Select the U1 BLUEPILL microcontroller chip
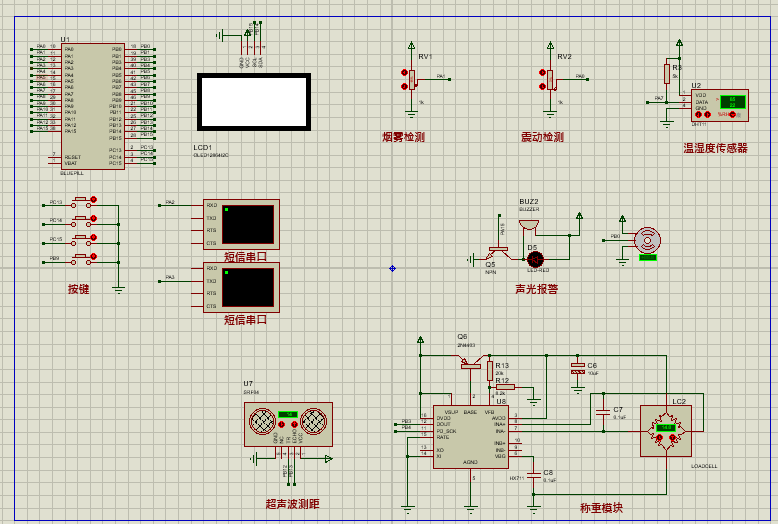The width and height of the screenshot is (778, 524). [93, 106]
